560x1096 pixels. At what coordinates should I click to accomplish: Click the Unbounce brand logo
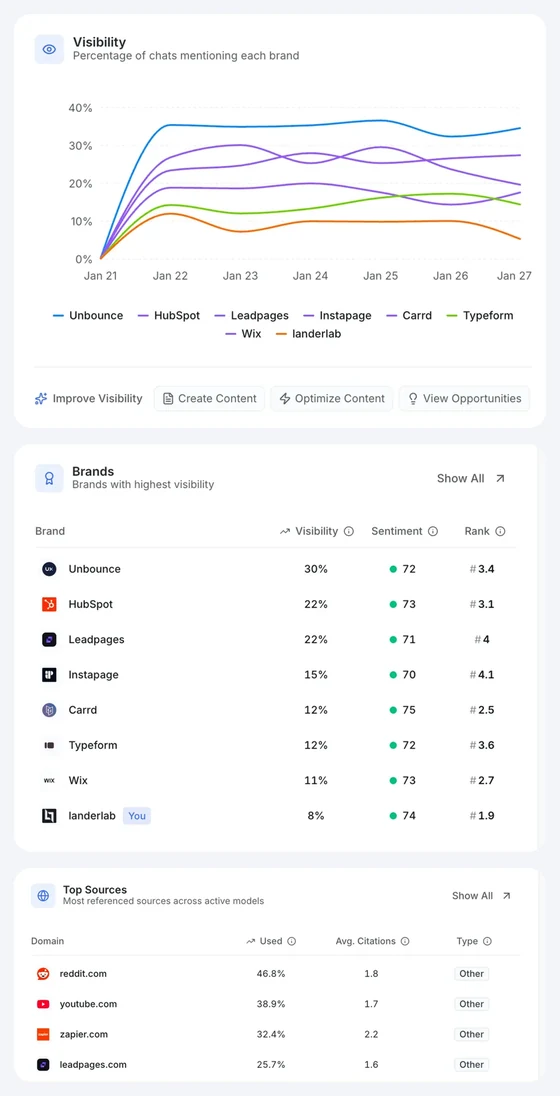[x=49, y=569]
